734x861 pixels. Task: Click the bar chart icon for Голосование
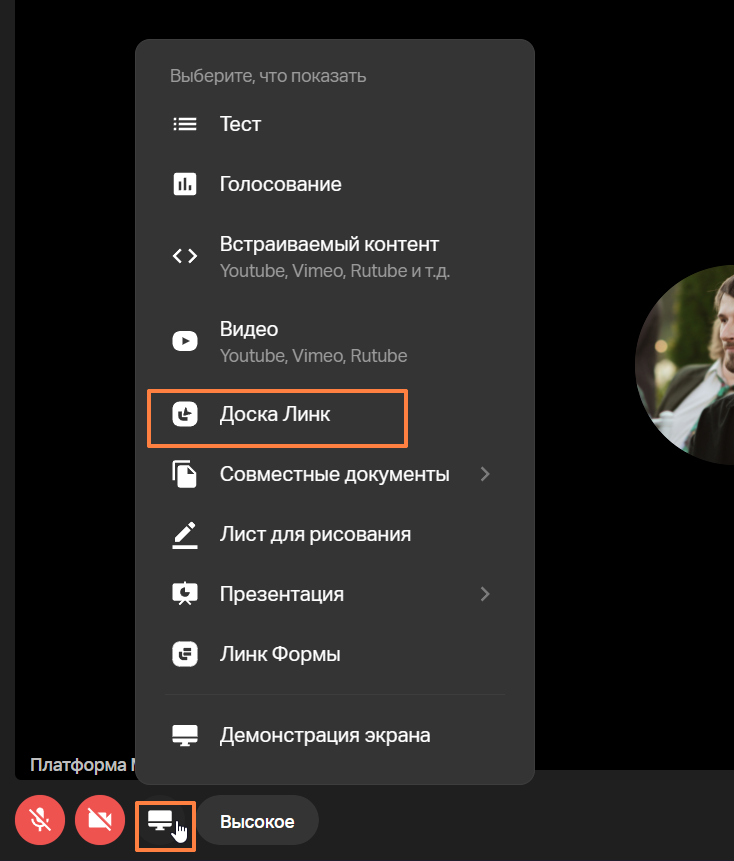pyautogui.click(x=185, y=184)
